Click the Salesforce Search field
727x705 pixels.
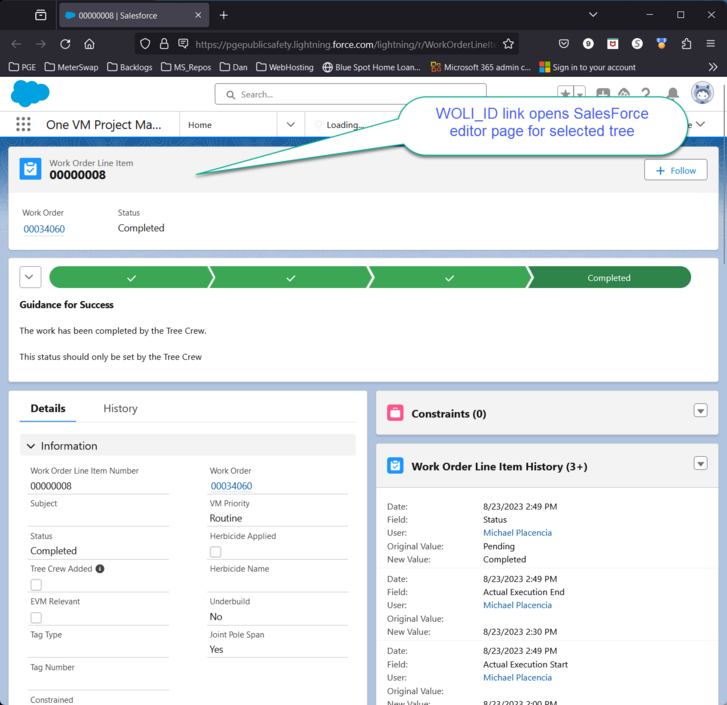point(351,94)
